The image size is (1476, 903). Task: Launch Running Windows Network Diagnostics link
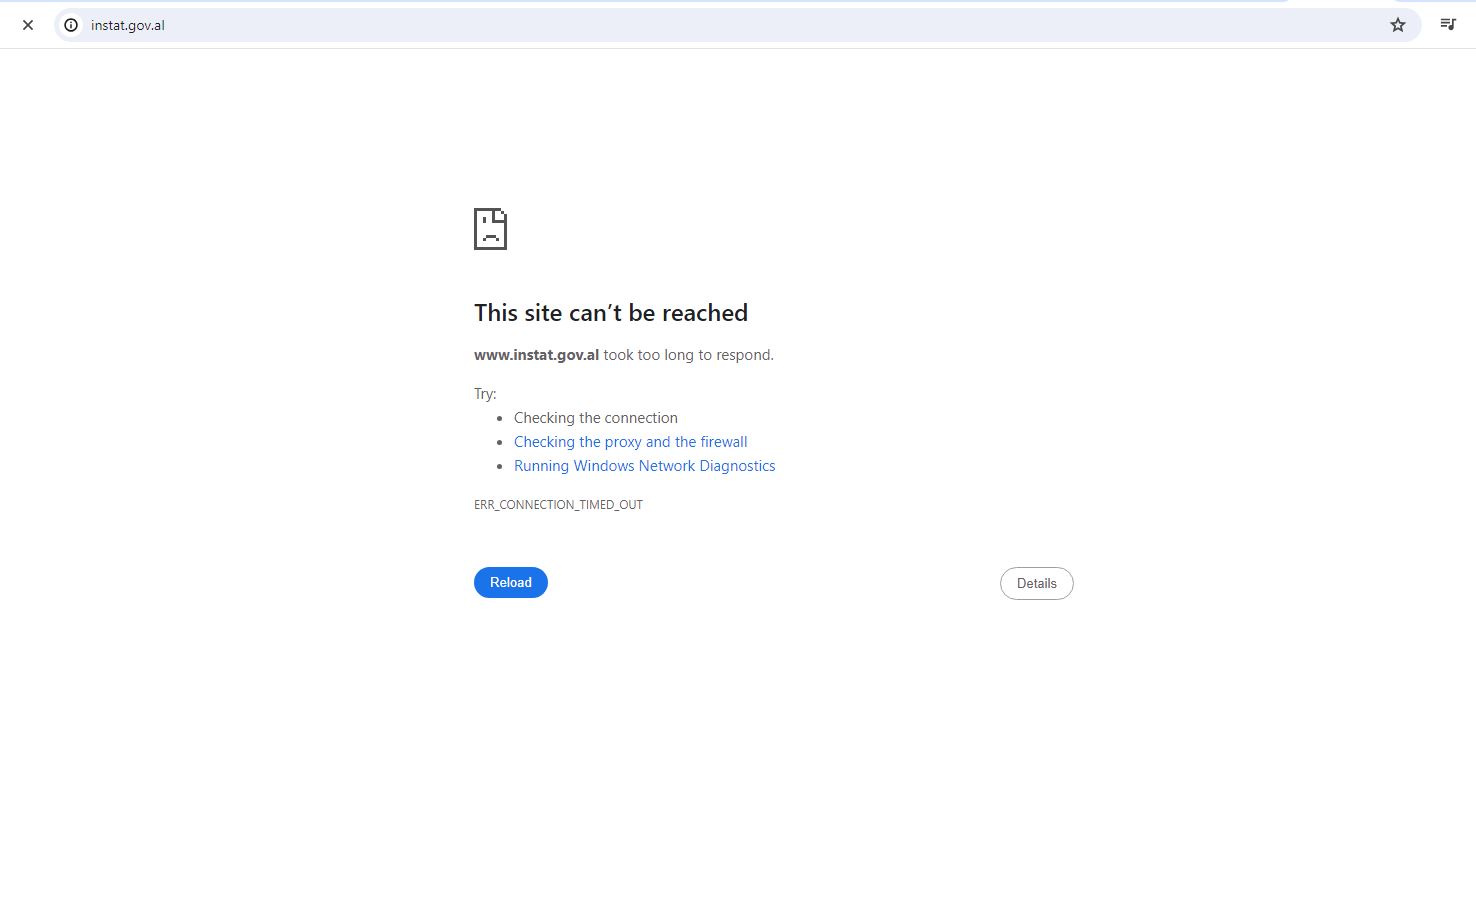click(644, 466)
